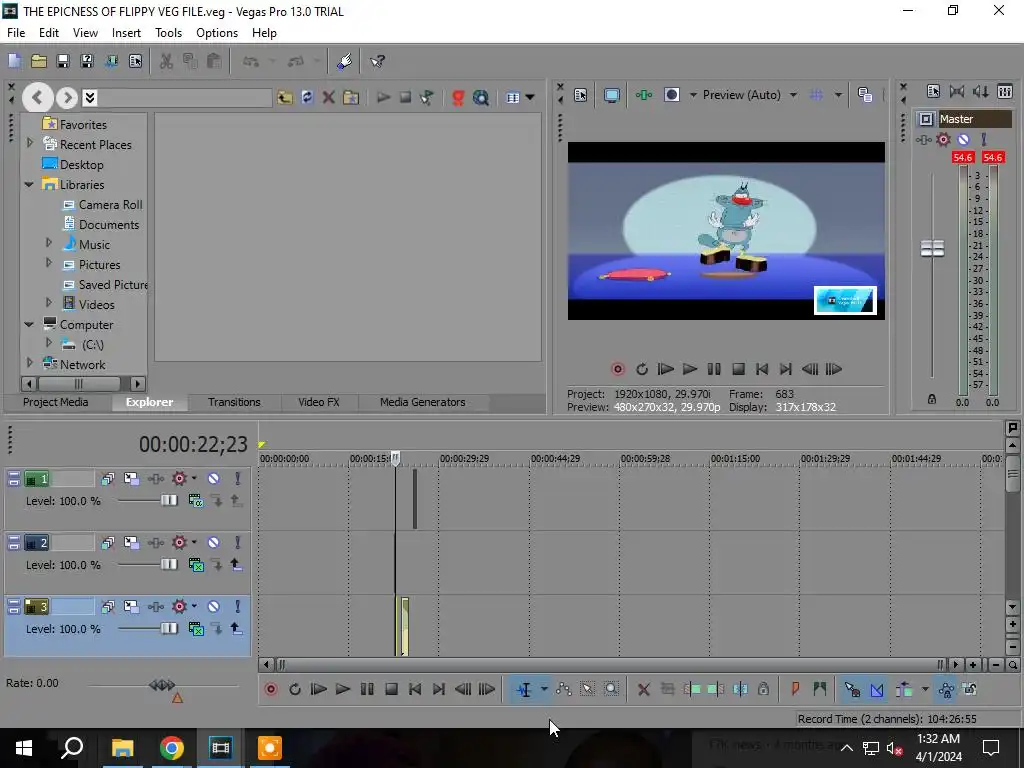Viewport: 1024px width, 768px height.
Task: Solo track 3 with exclamation icon
Action: [238, 607]
